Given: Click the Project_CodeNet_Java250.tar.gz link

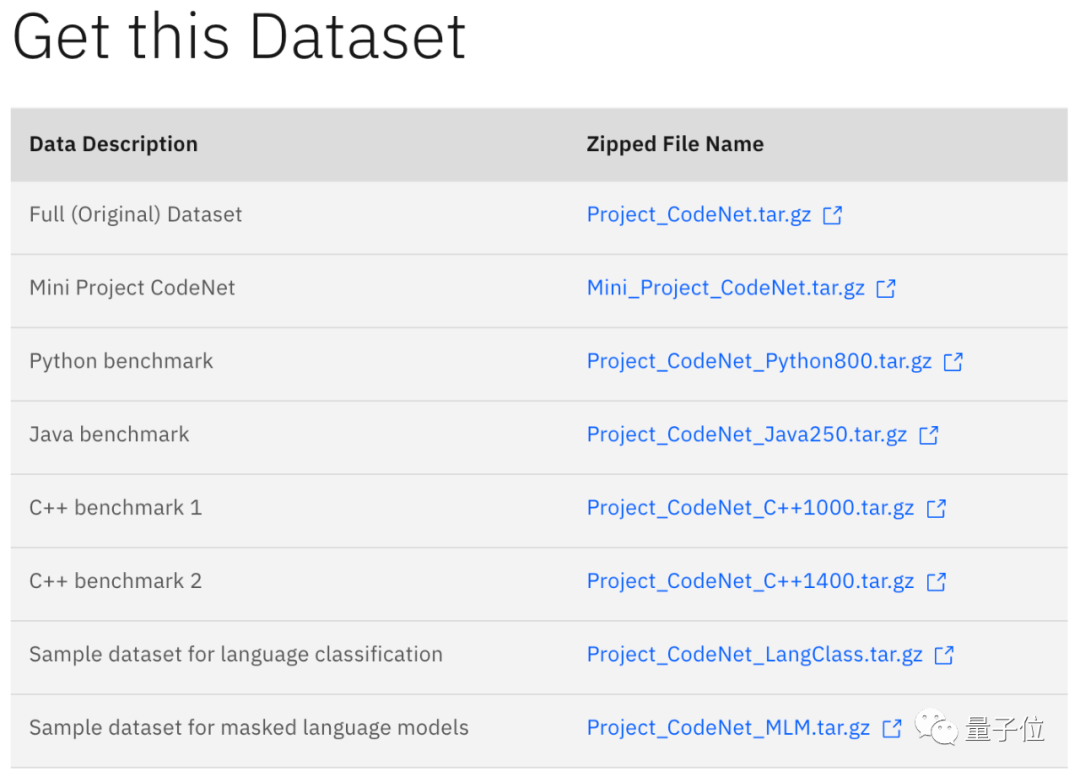Looking at the screenshot, I should [746, 434].
